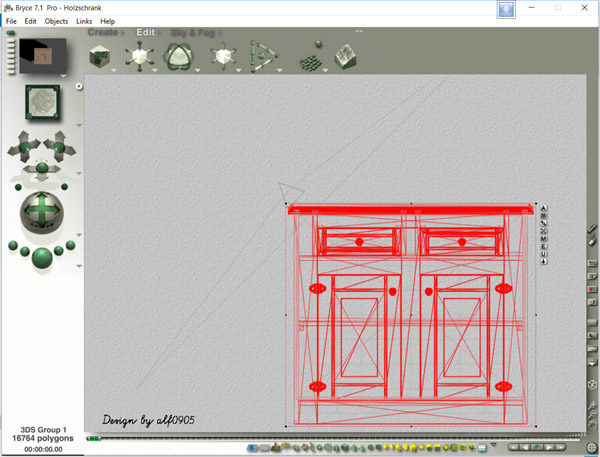
Task: Select tree icon in selection palette
Action: [x=285, y=446]
